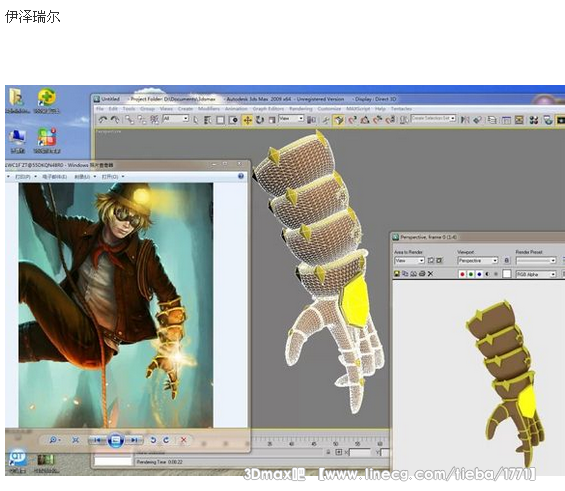
Task: Select the Unlink Selection tool
Action: coord(142,120)
